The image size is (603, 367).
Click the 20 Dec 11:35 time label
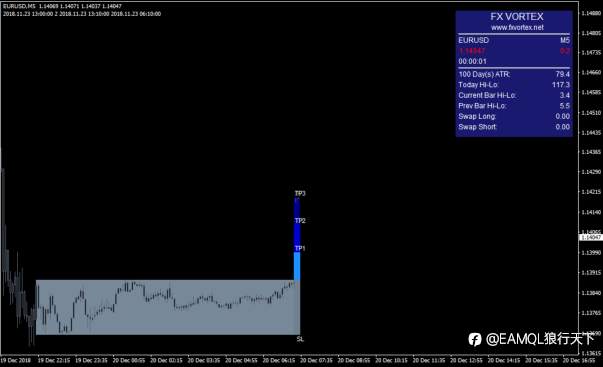click(x=429, y=360)
